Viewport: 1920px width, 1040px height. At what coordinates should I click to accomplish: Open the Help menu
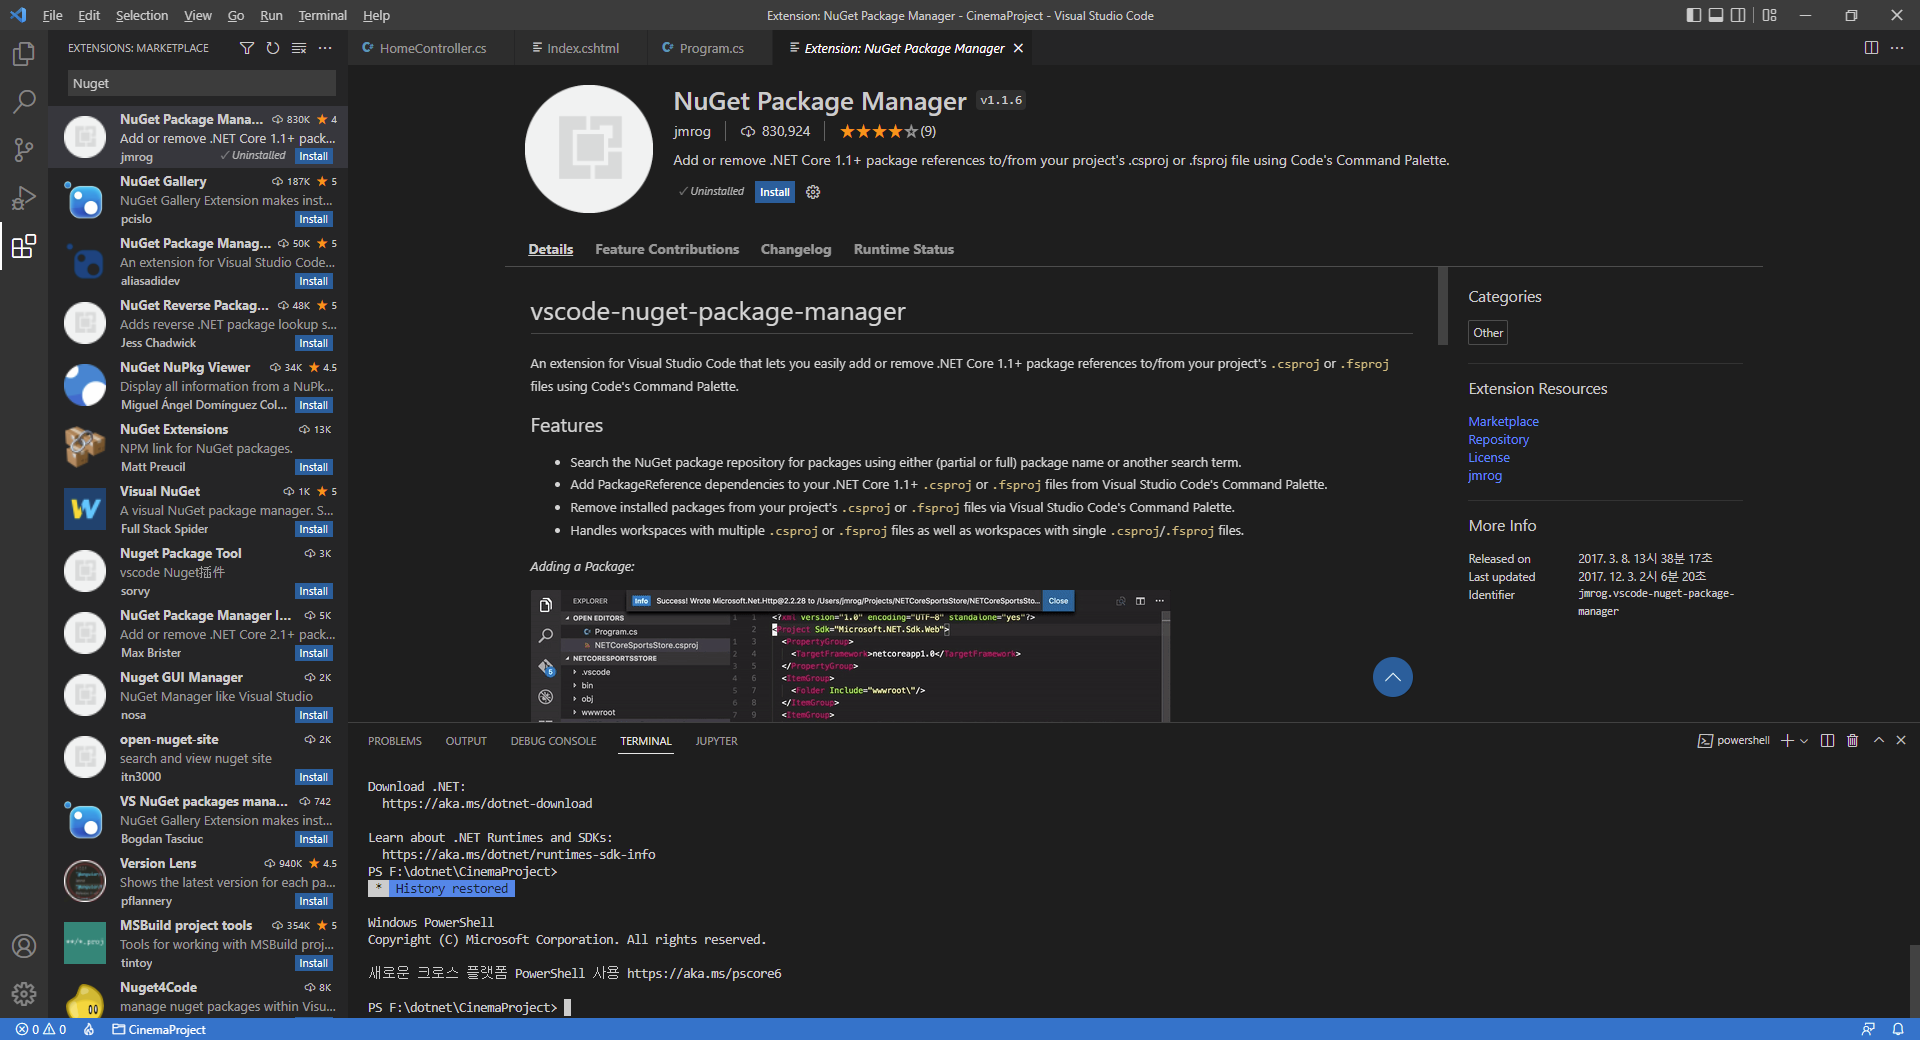click(376, 15)
